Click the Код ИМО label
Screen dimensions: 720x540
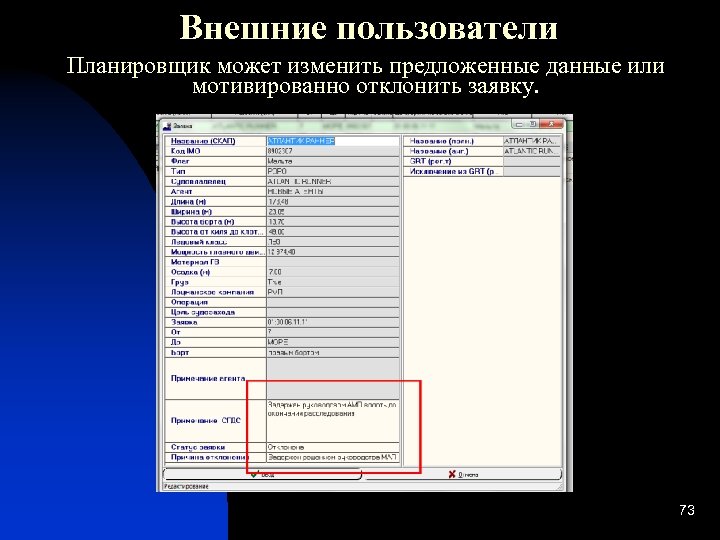tap(186, 151)
